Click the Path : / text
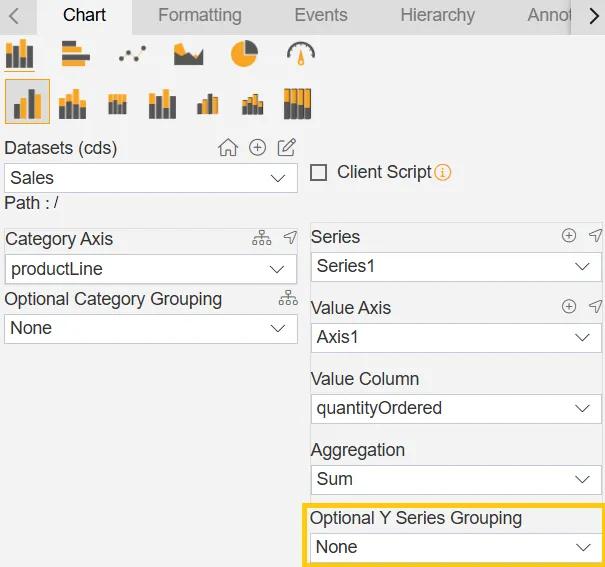The image size is (605, 567). point(32,203)
